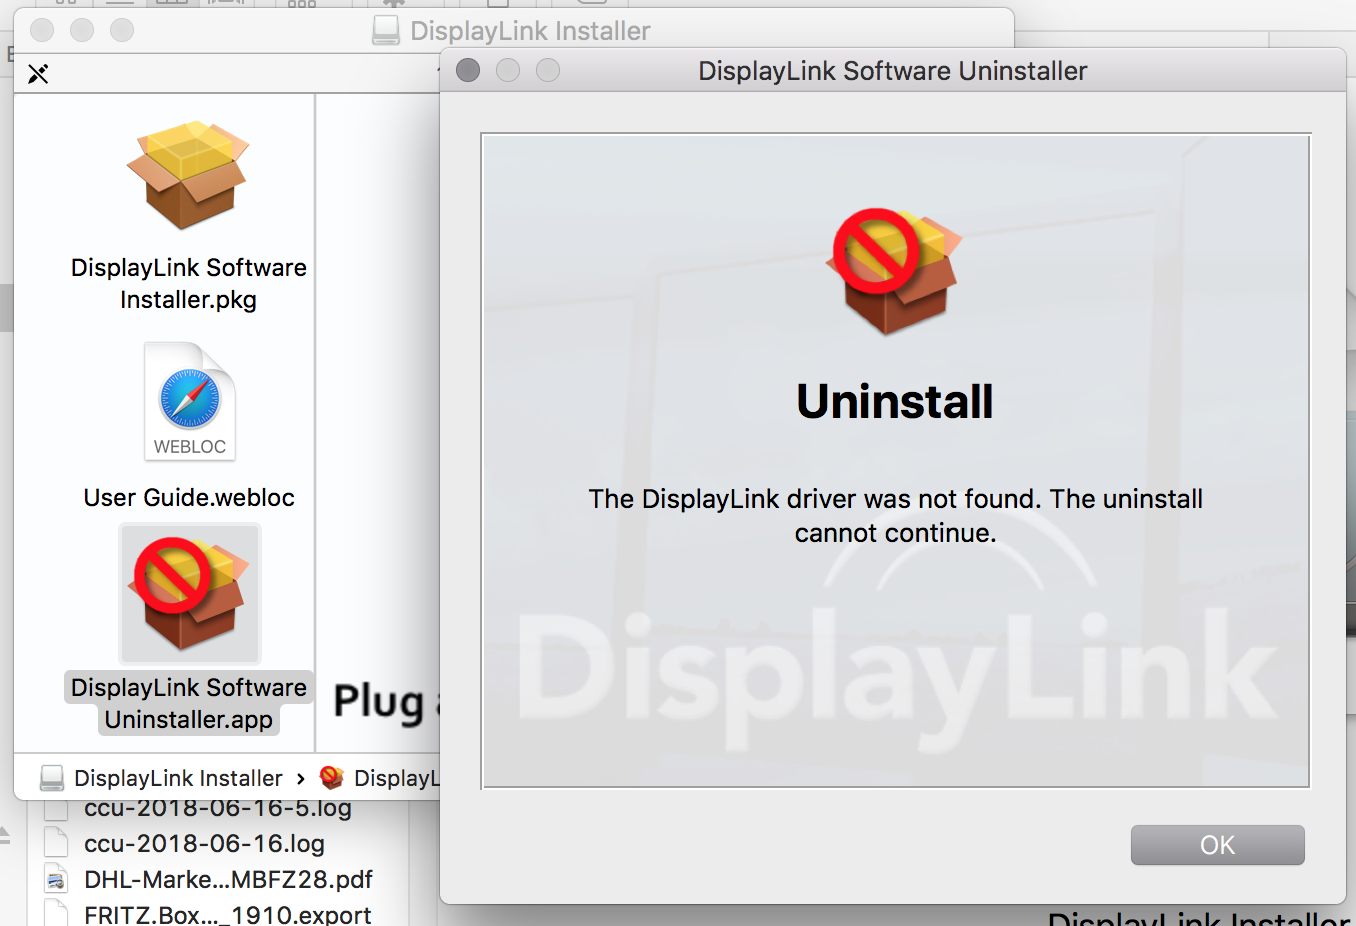The height and width of the screenshot is (926, 1356).
Task: Click the customize toolbar icon in Finder window
Action: [x=38, y=73]
